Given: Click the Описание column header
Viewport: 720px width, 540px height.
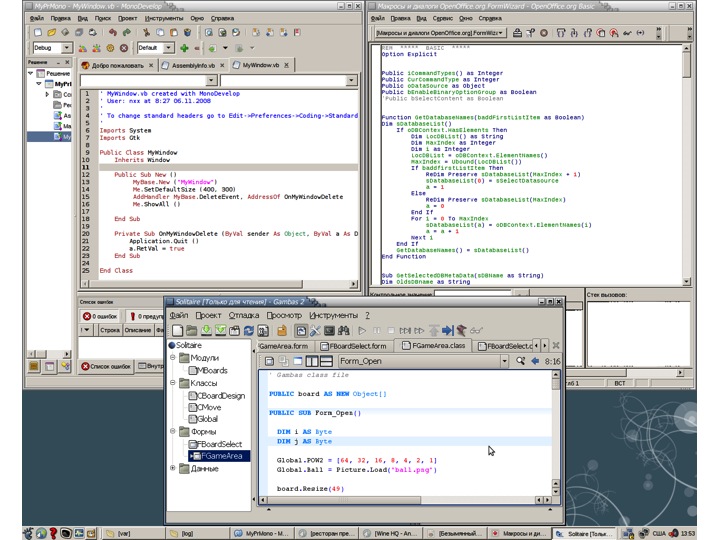Looking at the screenshot, I should coord(138,330).
